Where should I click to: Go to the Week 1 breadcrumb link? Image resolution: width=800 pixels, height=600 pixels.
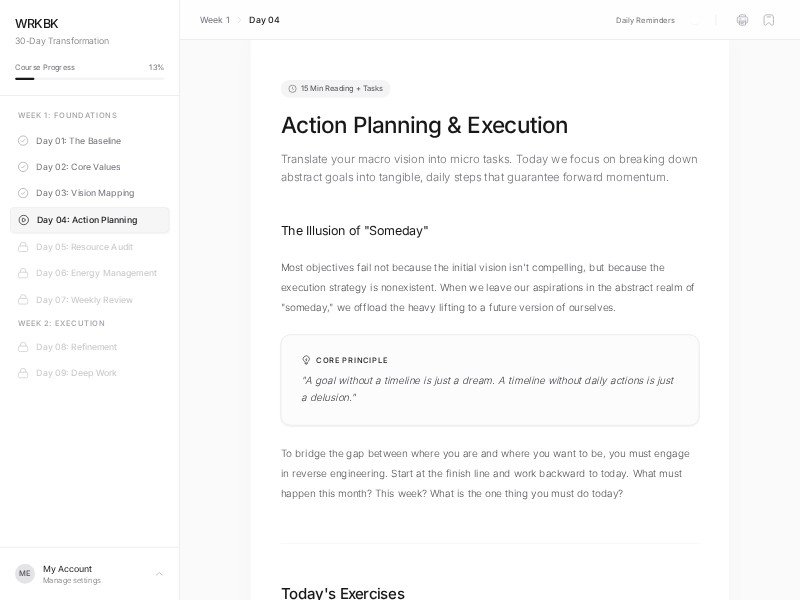click(x=214, y=20)
